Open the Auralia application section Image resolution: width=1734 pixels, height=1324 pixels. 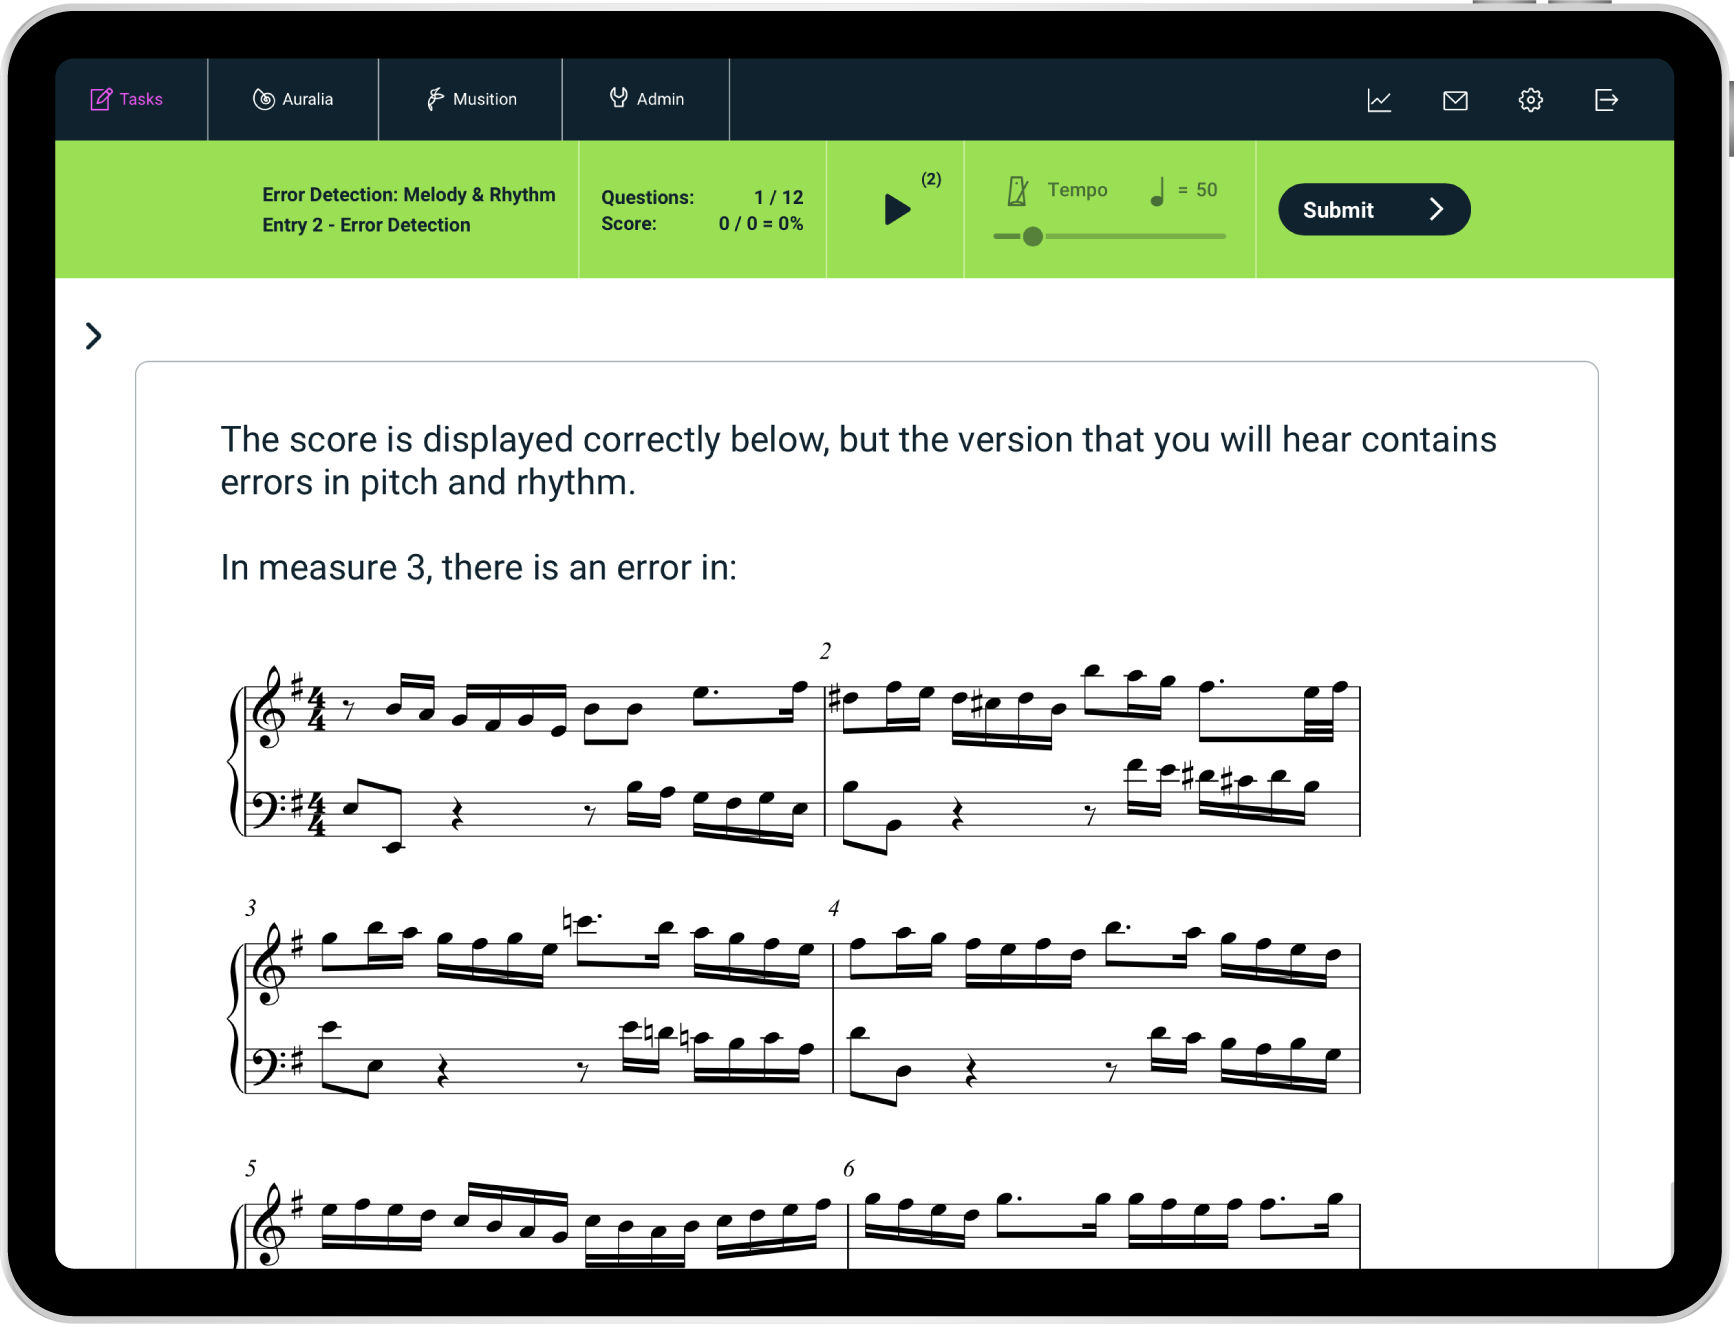(x=293, y=99)
